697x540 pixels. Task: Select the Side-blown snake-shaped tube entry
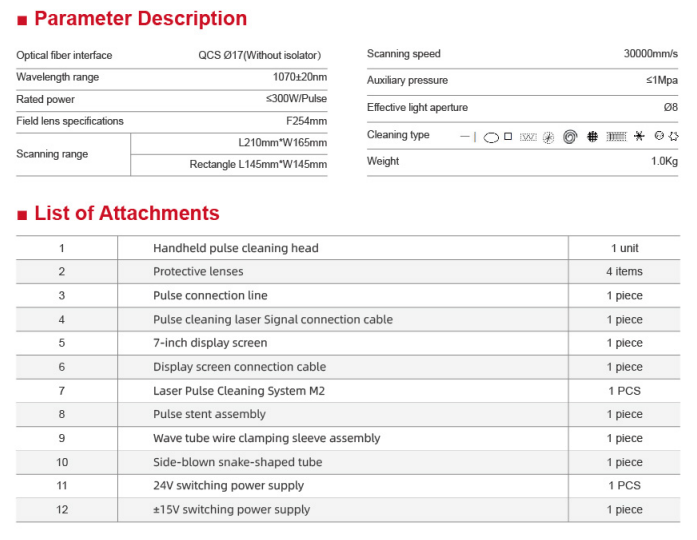238,462
